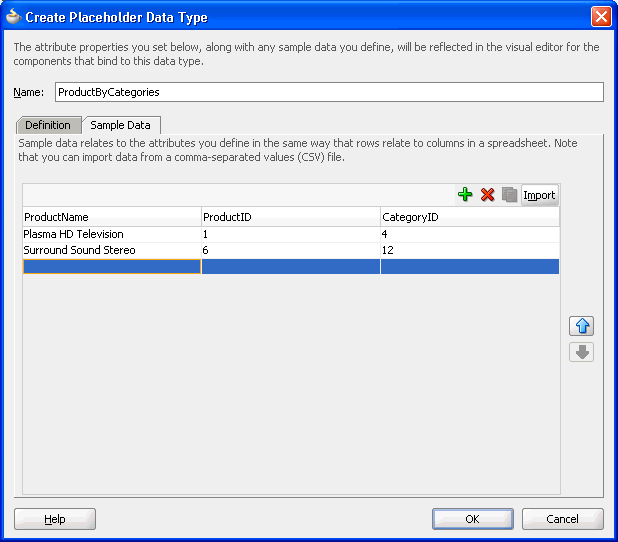Select the Plasma HD Television cell
This screenshot has height=542, width=618.
112,234
